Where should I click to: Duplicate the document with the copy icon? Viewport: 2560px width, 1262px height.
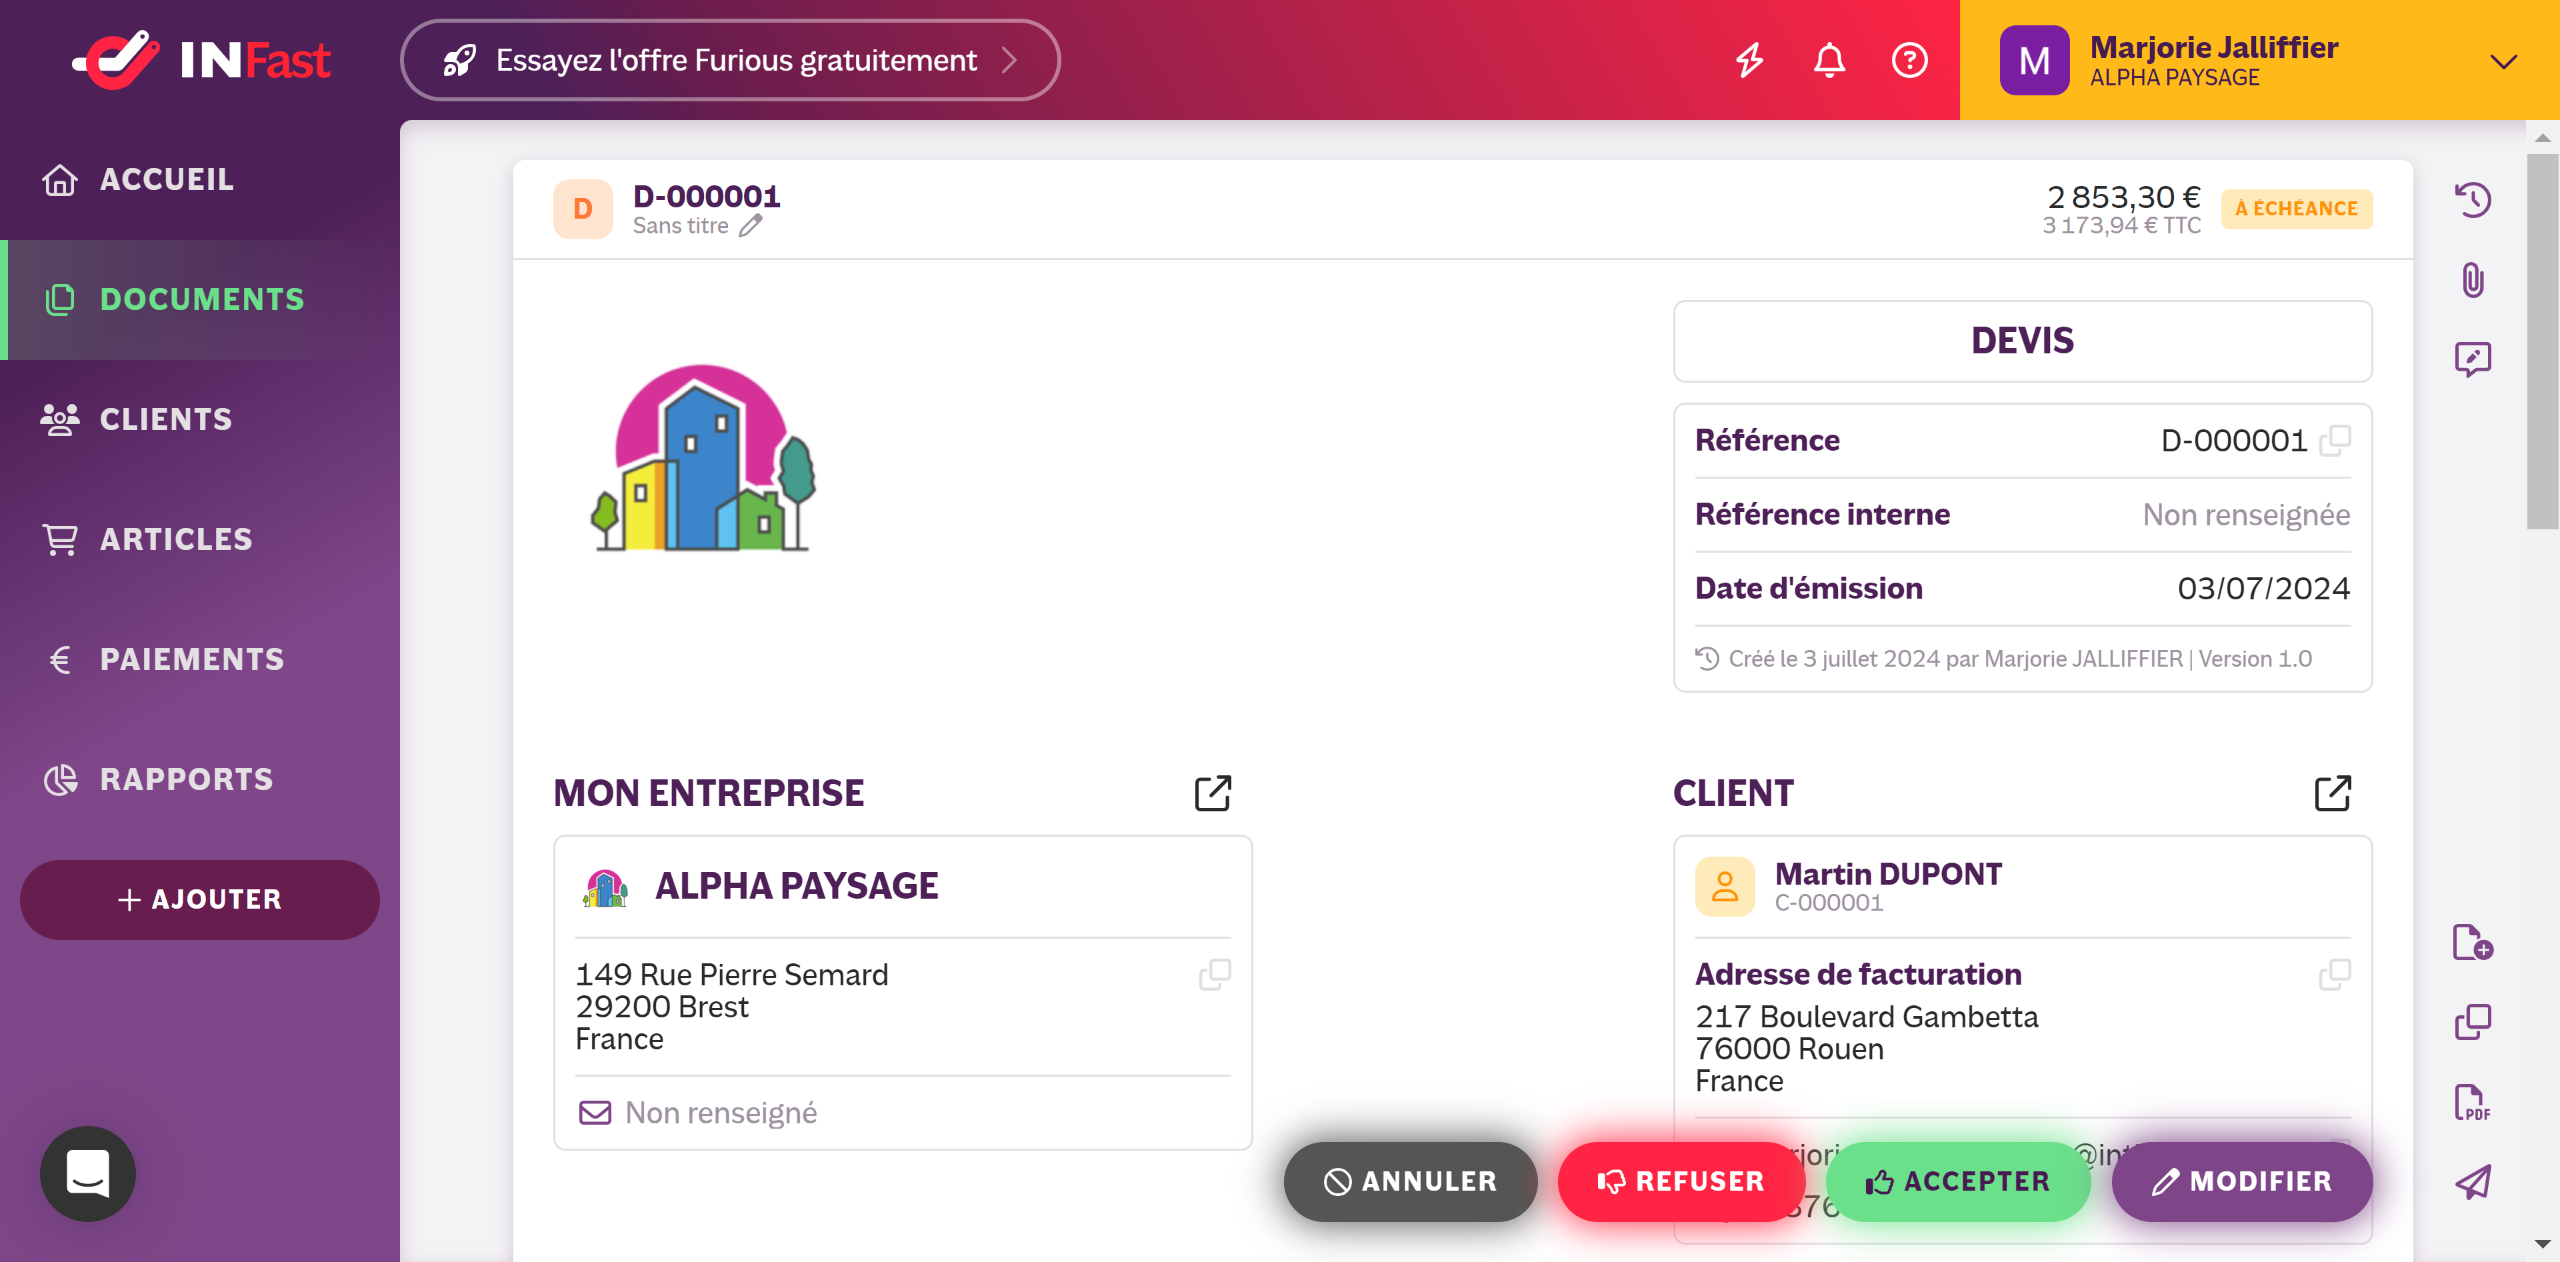click(2472, 1022)
